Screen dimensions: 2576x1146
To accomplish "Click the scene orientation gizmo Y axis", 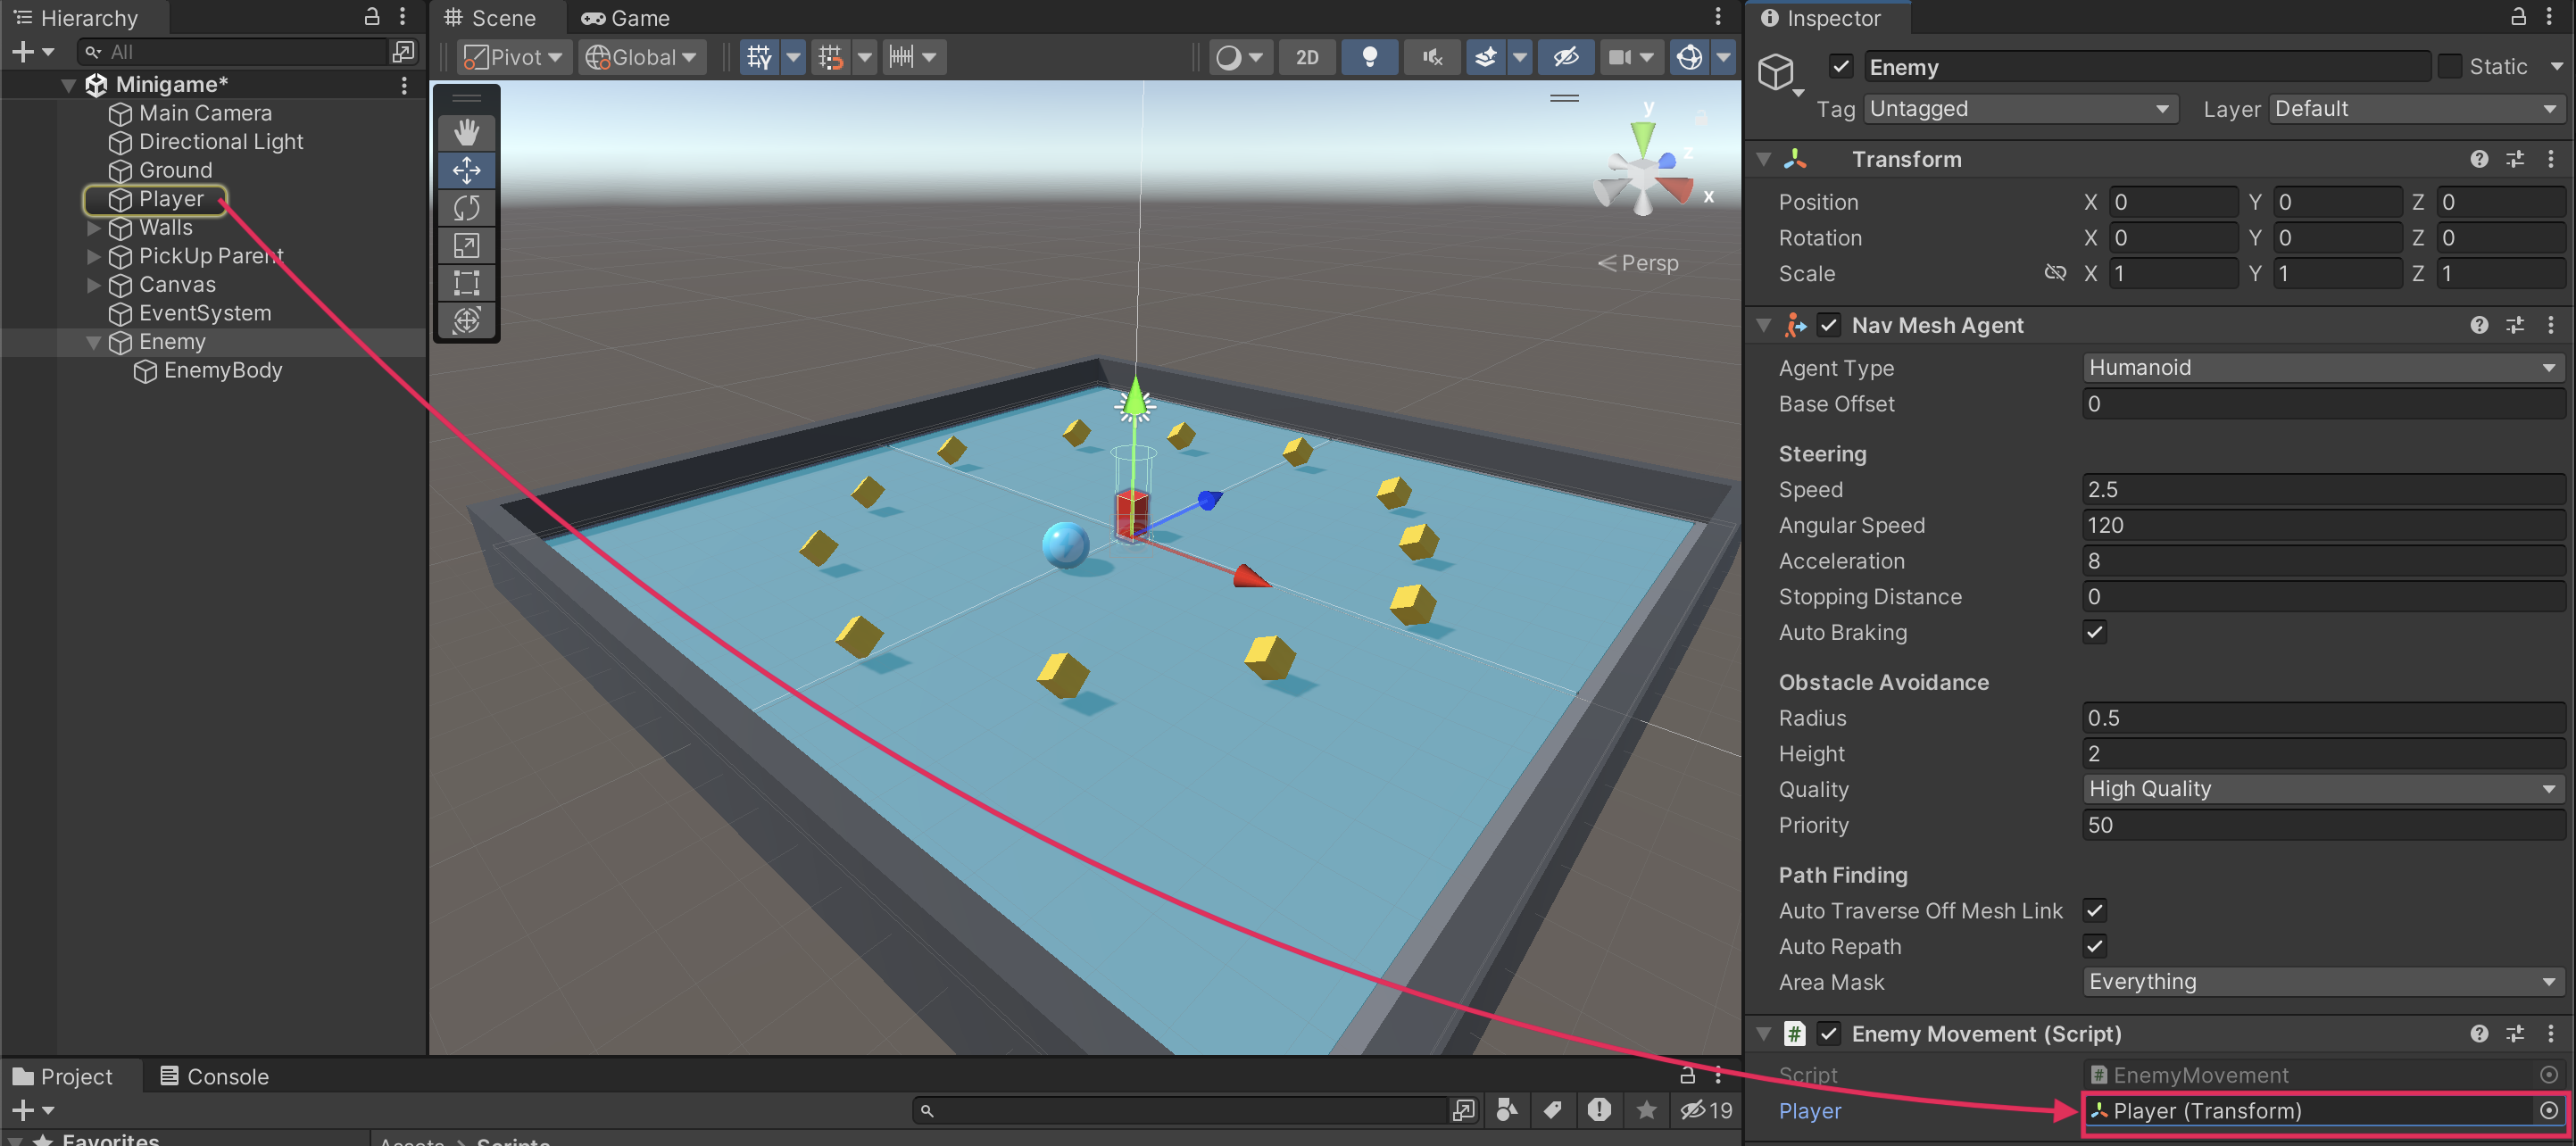I will [x=1643, y=135].
